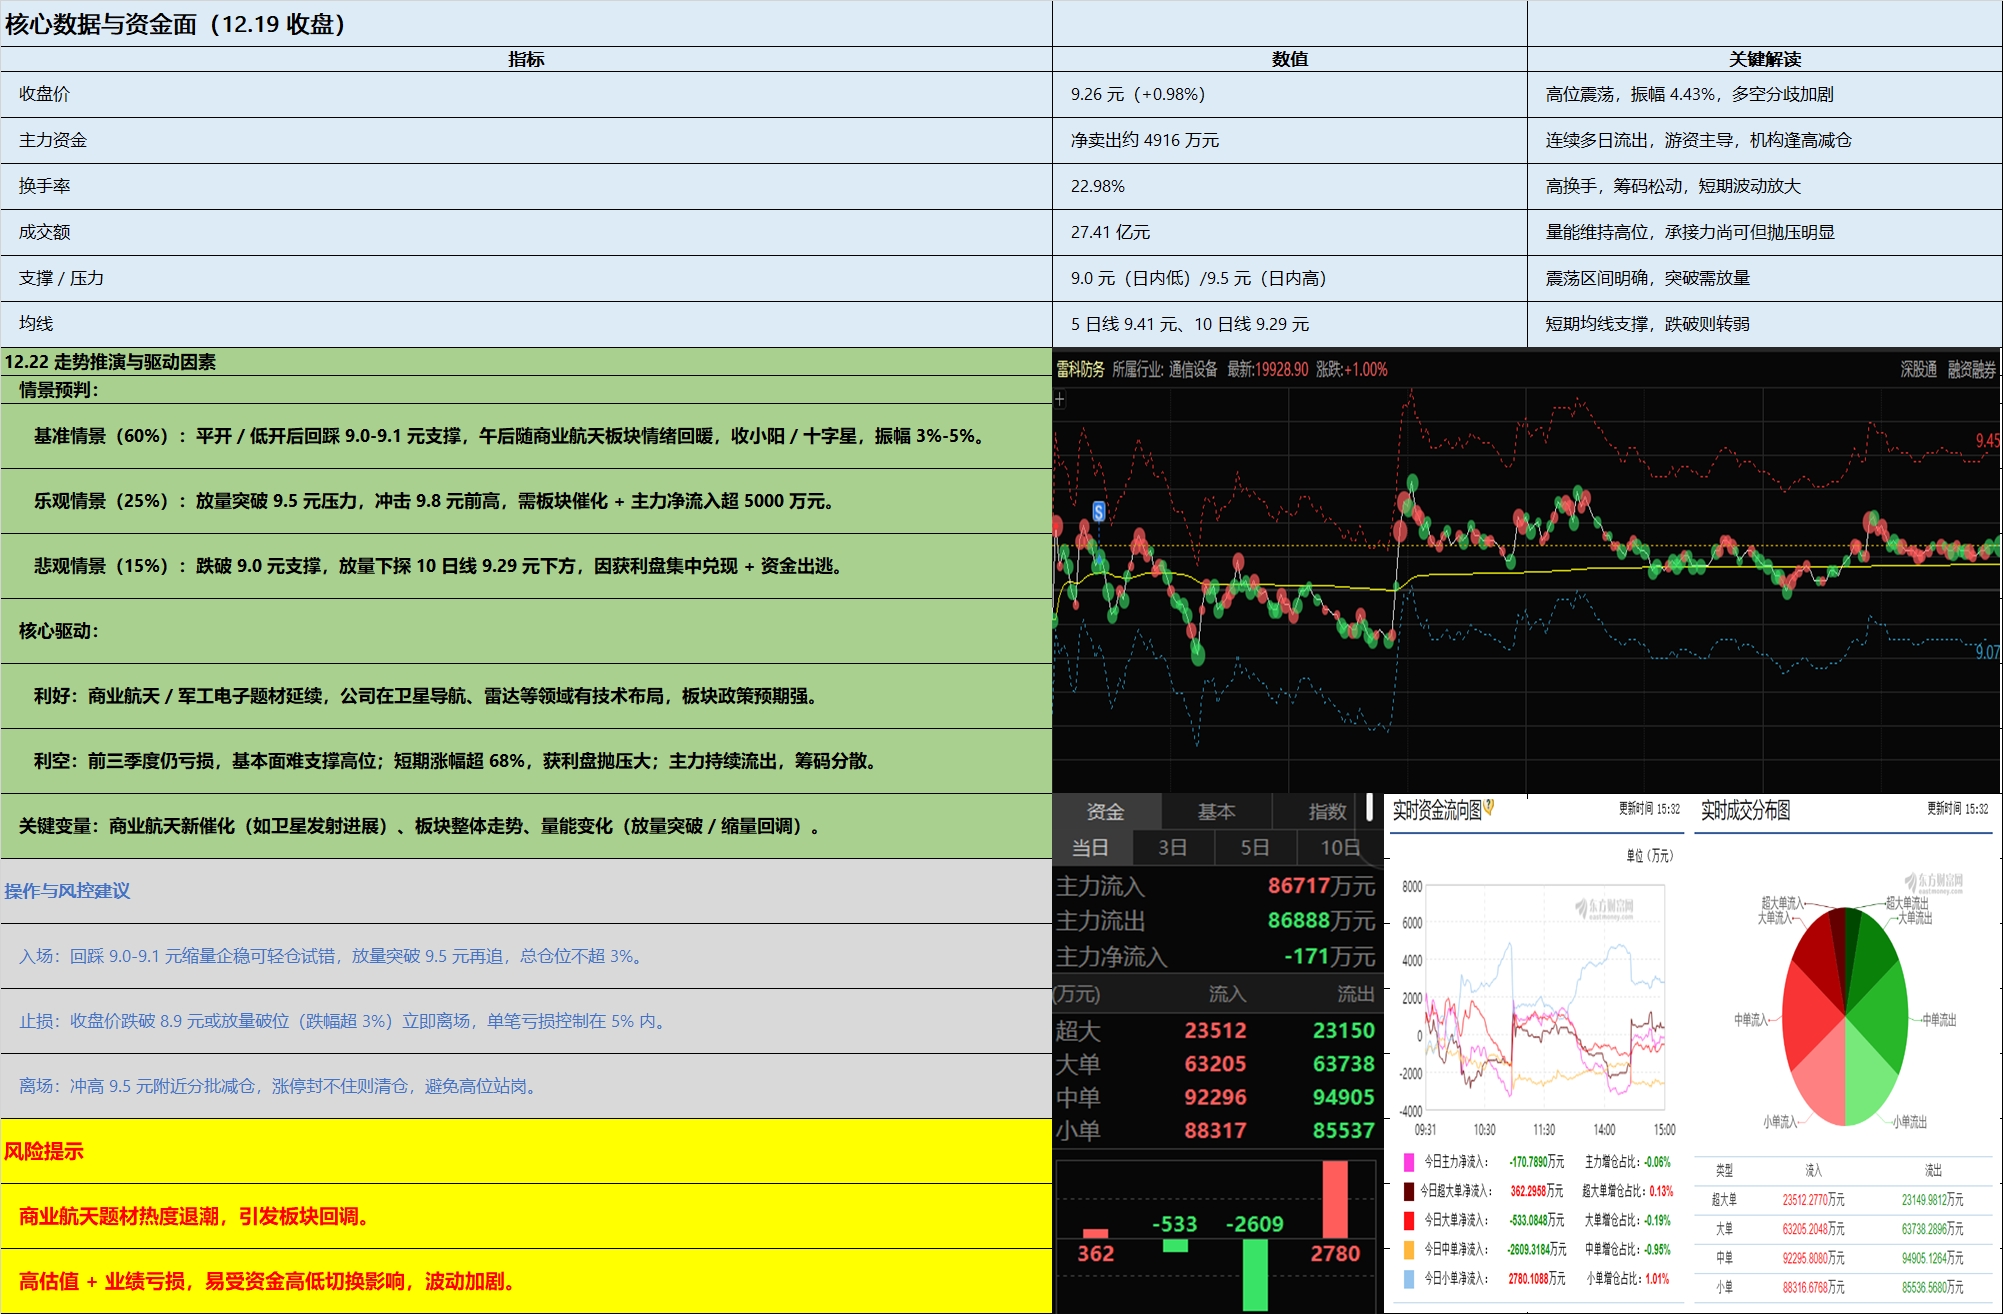Select the 收盘价 indicator cell
2003x1314 pixels.
pyautogui.click(x=45, y=94)
